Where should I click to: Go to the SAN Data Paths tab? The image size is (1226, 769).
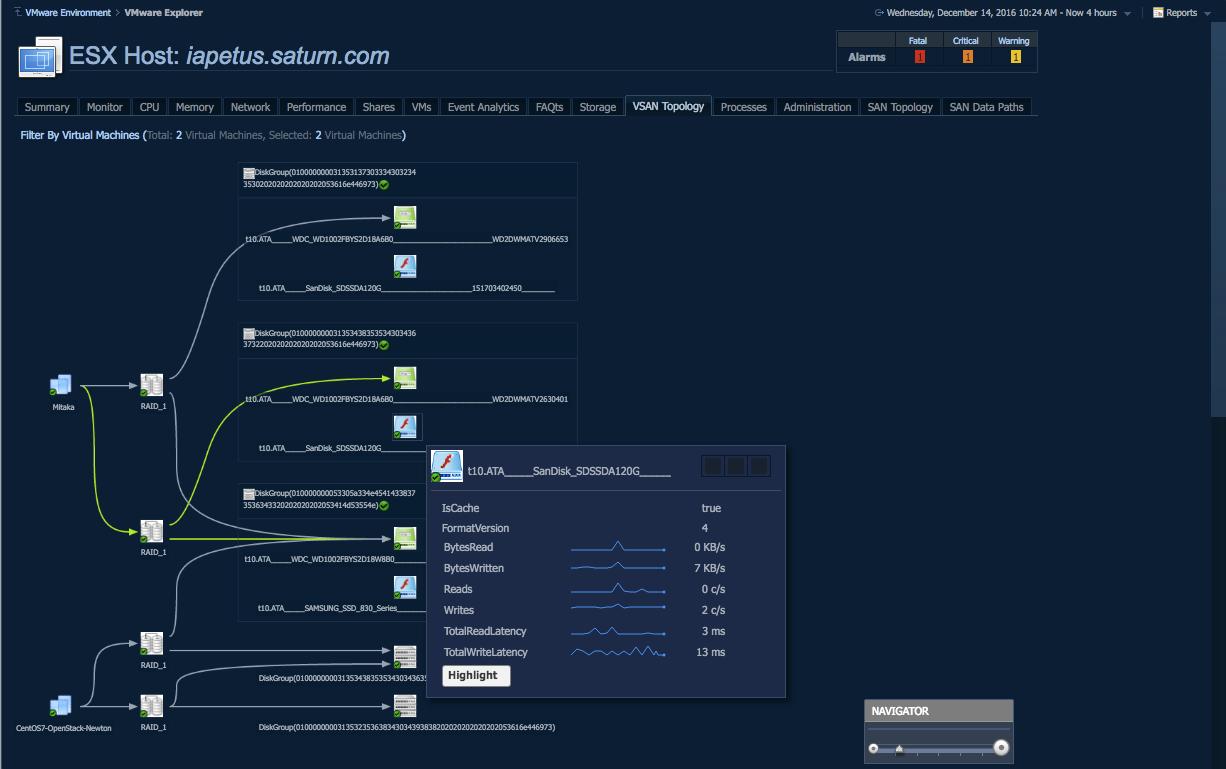pyautogui.click(x=987, y=107)
